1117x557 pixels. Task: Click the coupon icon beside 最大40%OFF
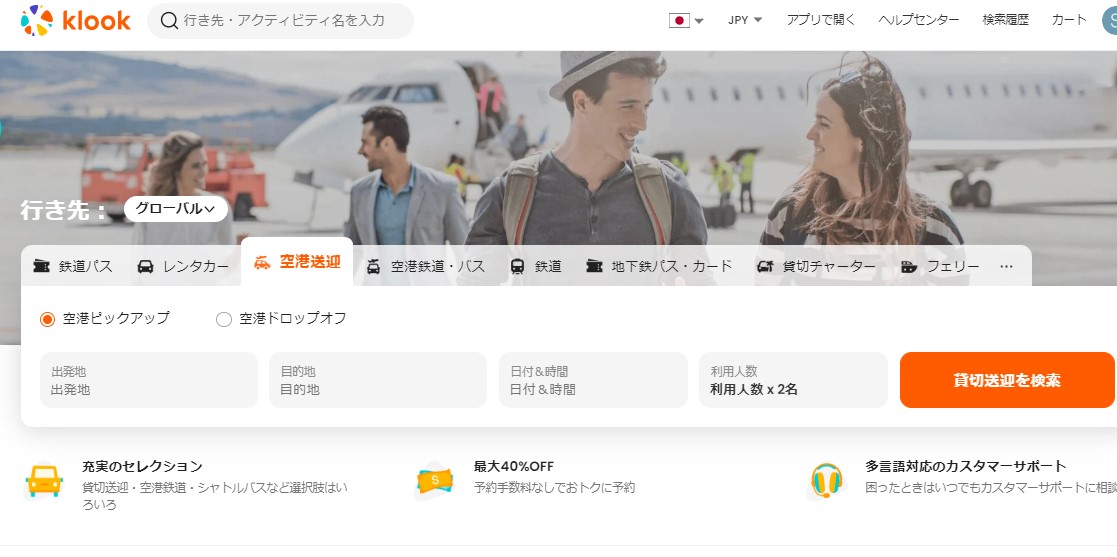[435, 481]
